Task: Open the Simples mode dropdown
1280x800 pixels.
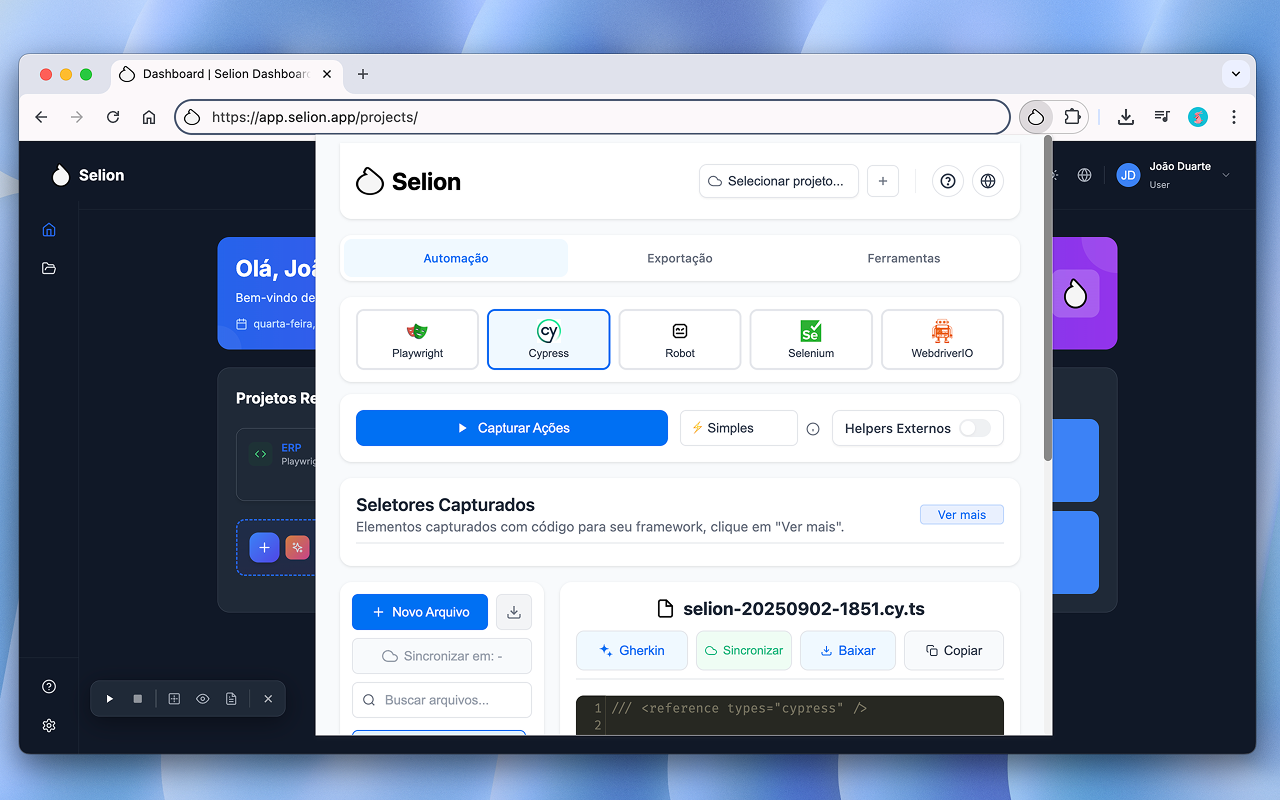Action: tap(738, 428)
